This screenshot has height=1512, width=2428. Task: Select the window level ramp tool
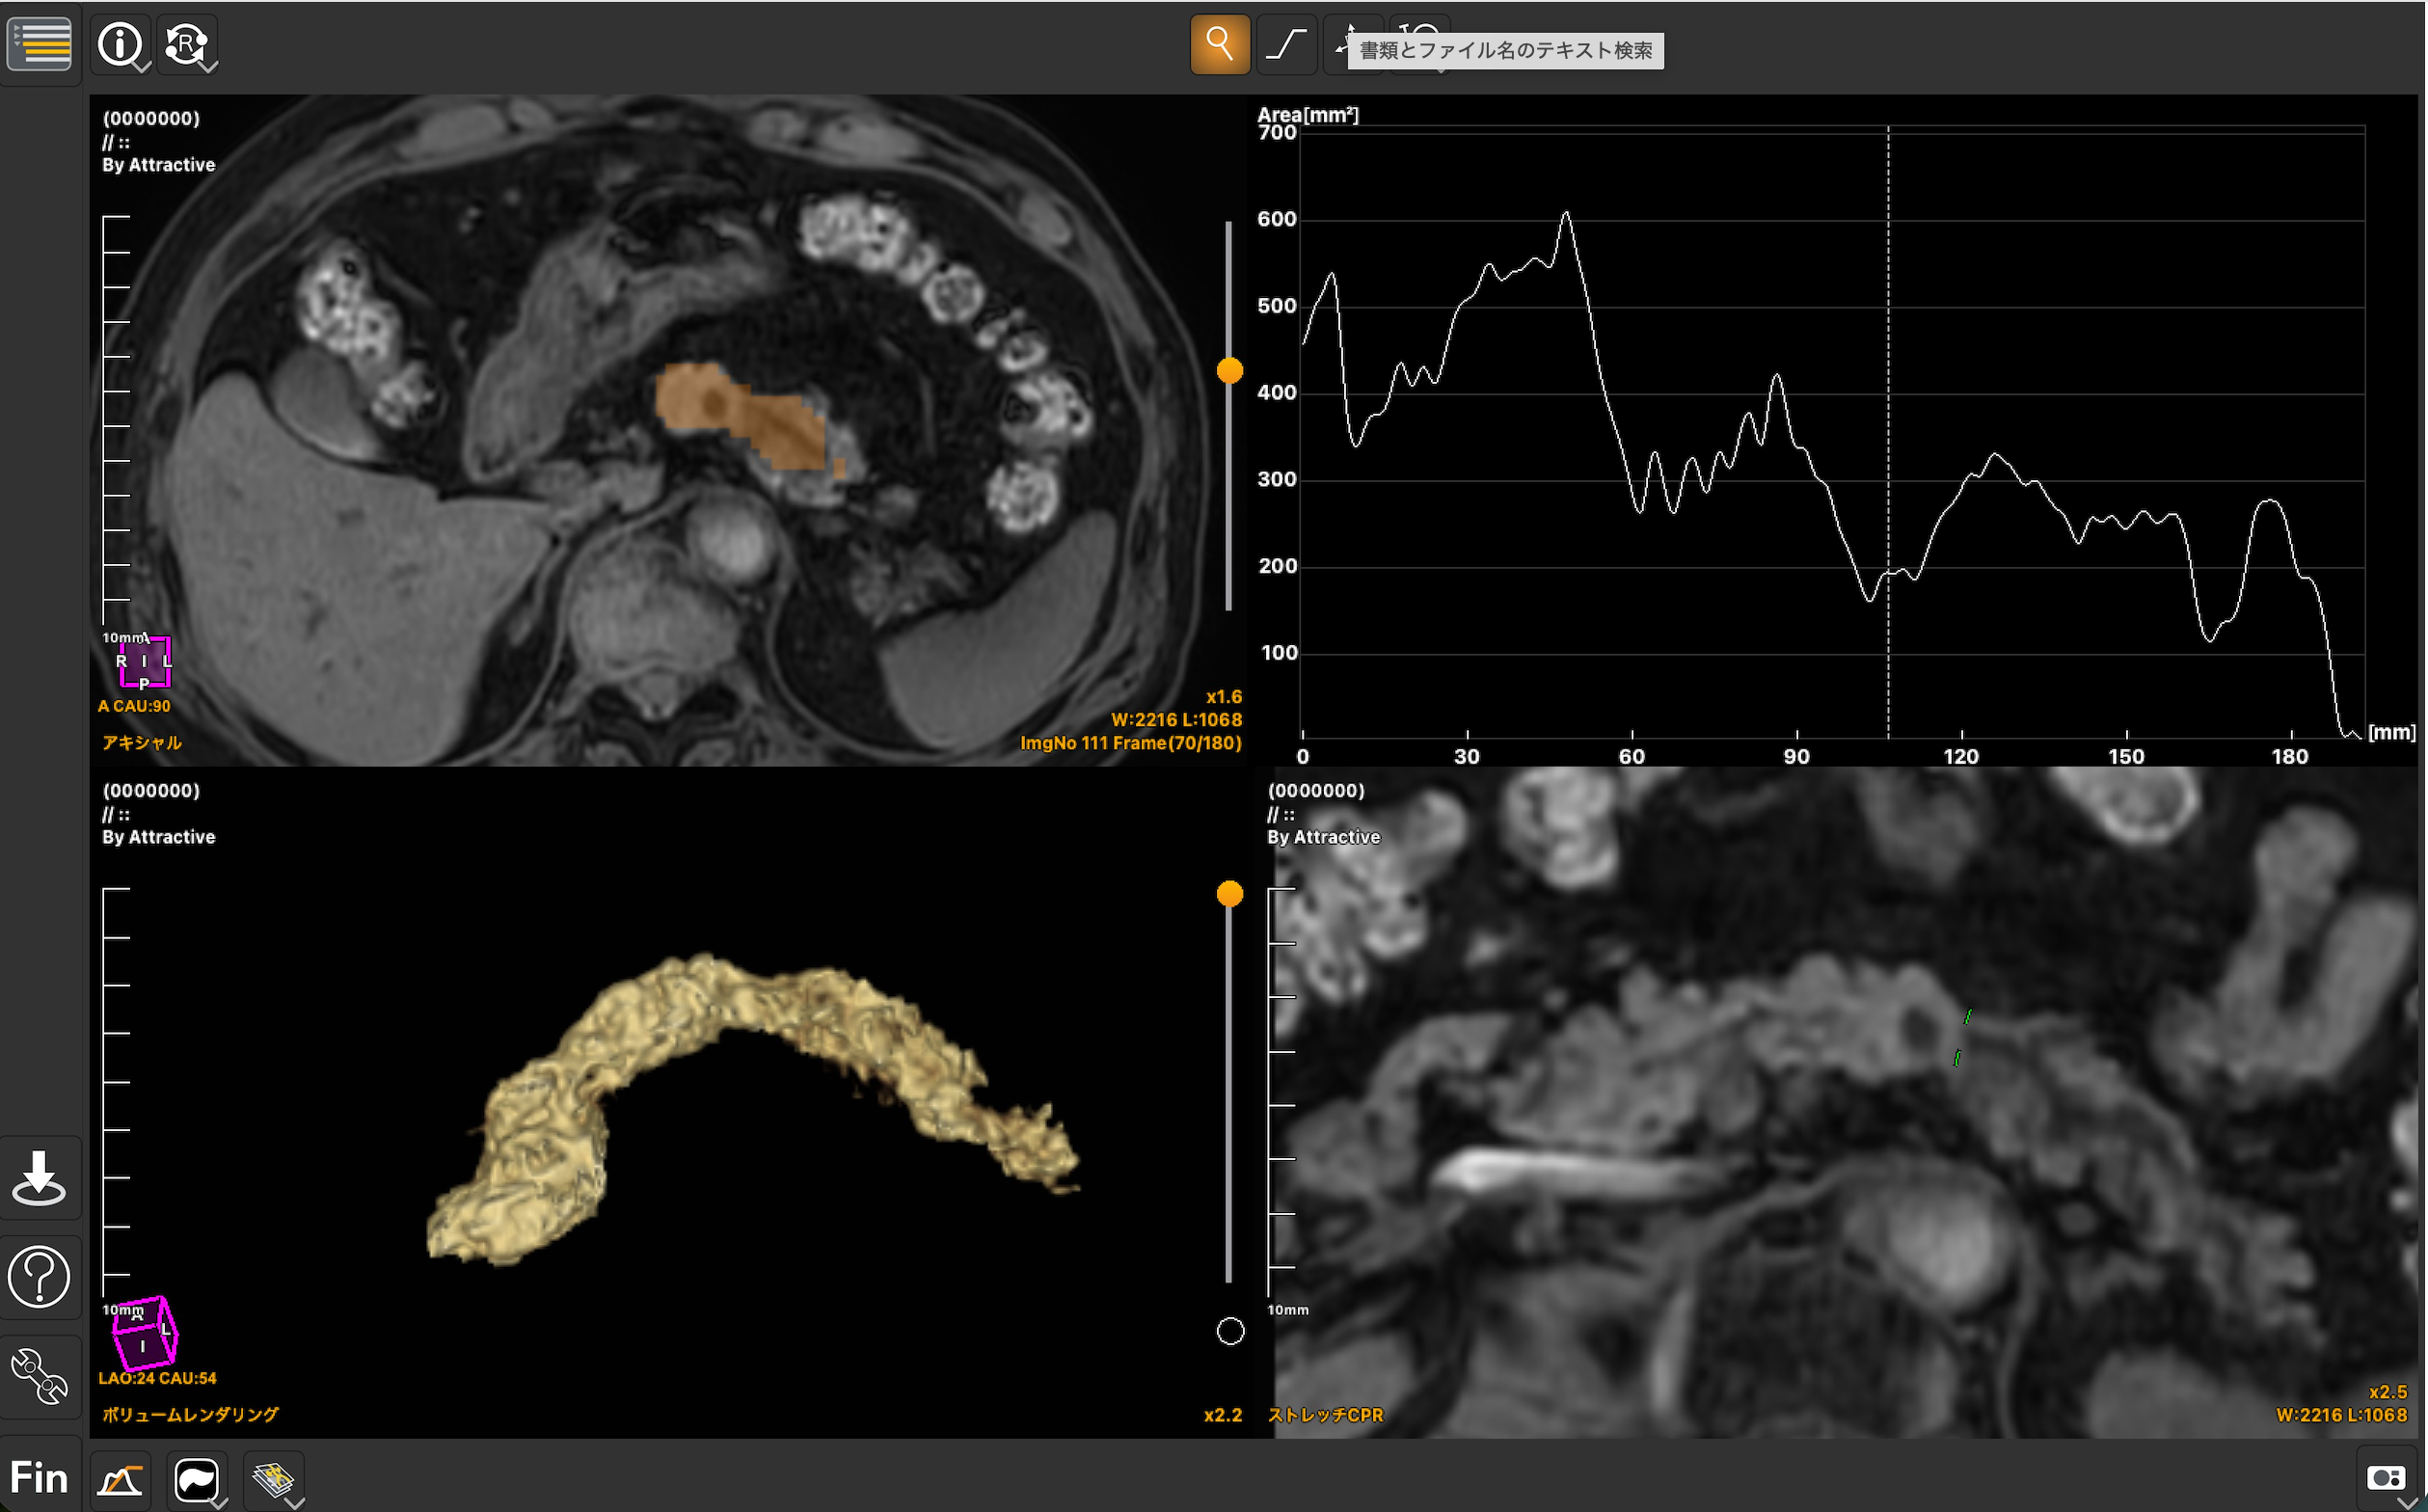click(x=1285, y=44)
